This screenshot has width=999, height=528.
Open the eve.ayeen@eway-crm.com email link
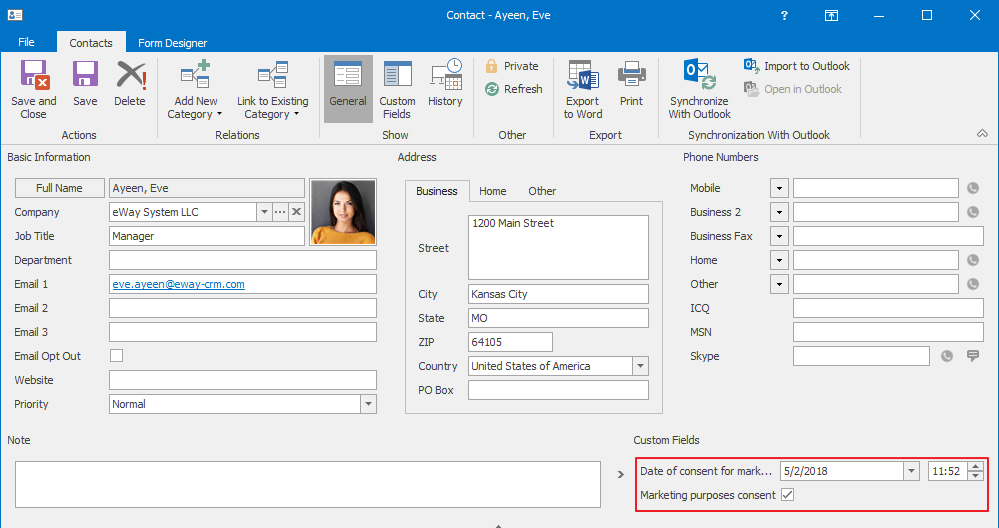click(x=179, y=284)
